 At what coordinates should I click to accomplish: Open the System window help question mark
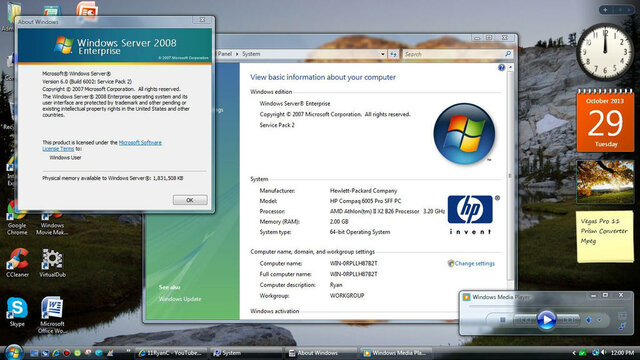(x=501, y=68)
